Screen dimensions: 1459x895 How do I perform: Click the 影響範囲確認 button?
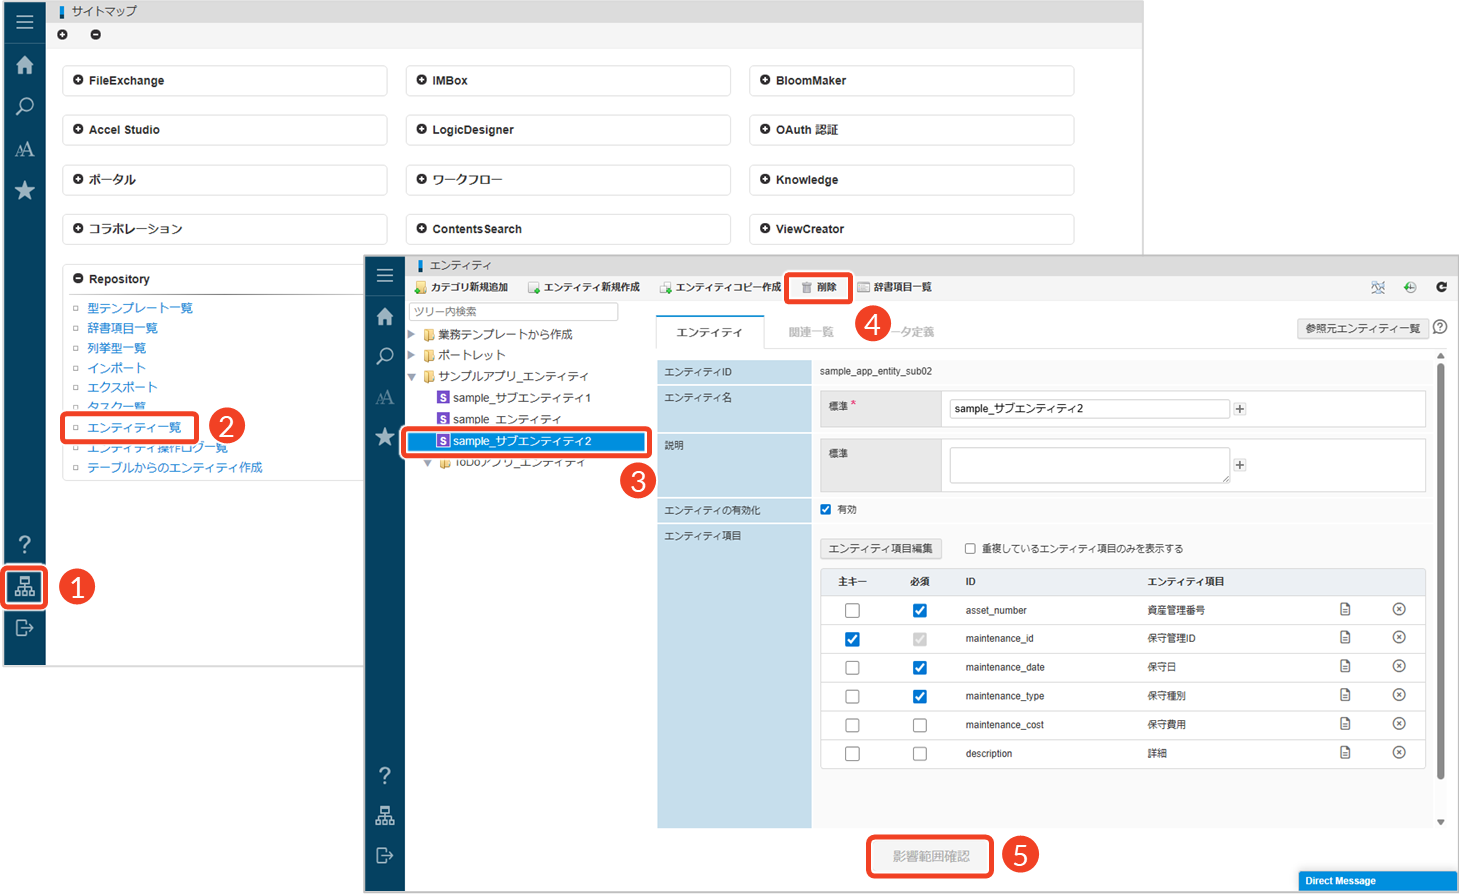click(930, 856)
